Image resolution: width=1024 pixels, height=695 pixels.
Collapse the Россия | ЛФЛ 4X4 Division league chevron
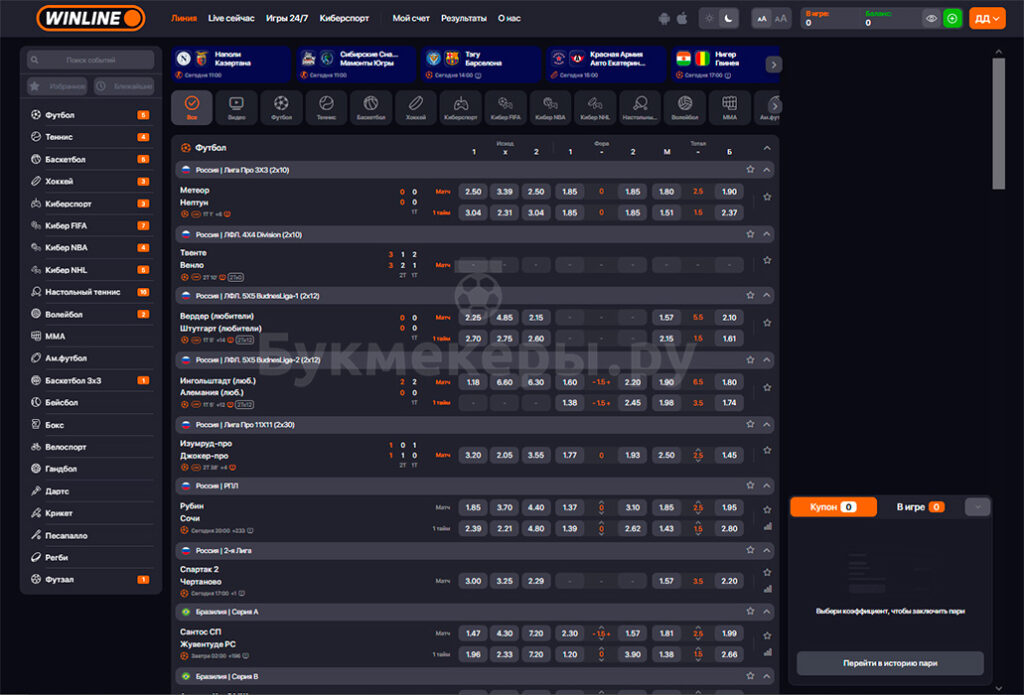[x=767, y=234]
